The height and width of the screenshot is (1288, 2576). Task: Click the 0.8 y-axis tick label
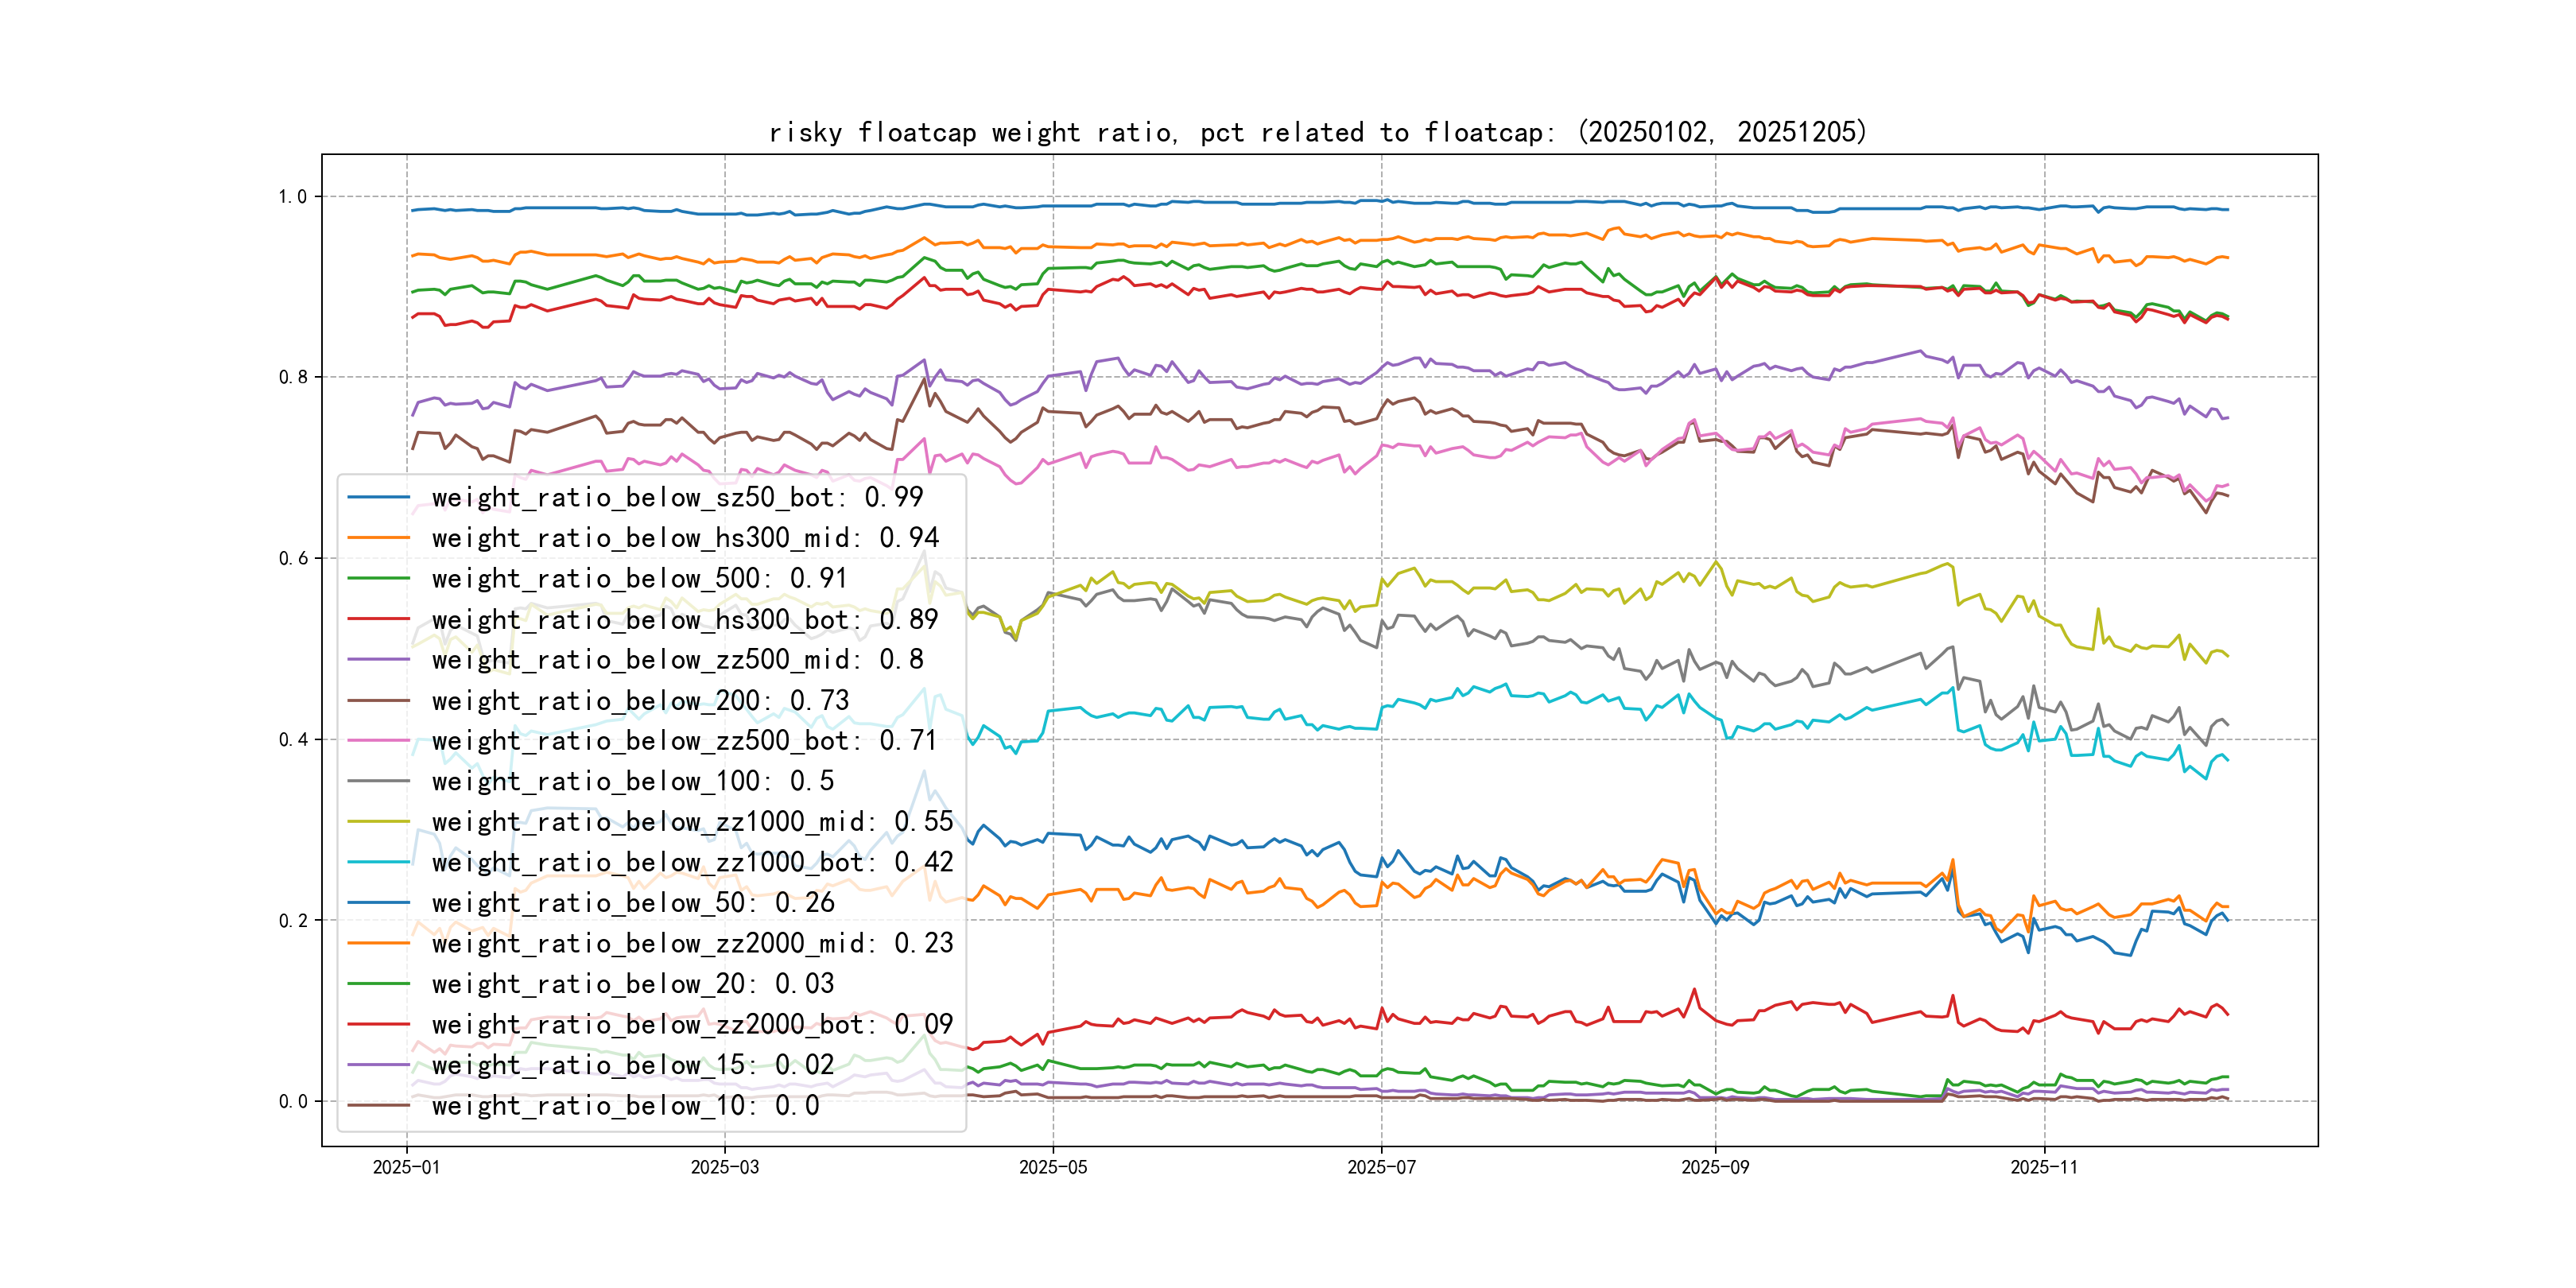(x=293, y=377)
